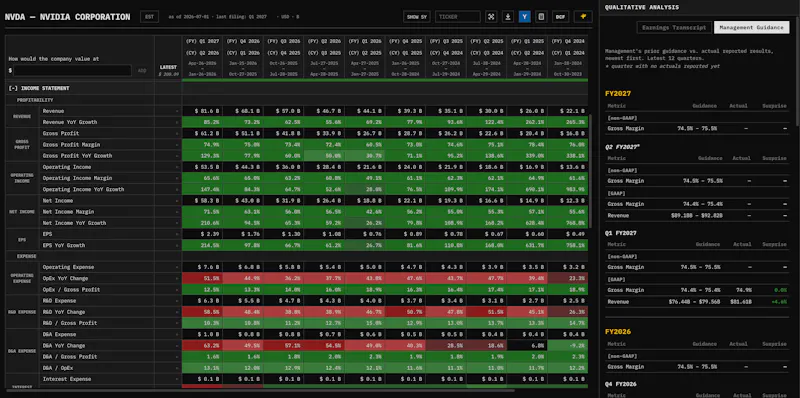Screen dimensions: 800x398
Task: Select the OpEx YoY Change row label
Action: 65,279
